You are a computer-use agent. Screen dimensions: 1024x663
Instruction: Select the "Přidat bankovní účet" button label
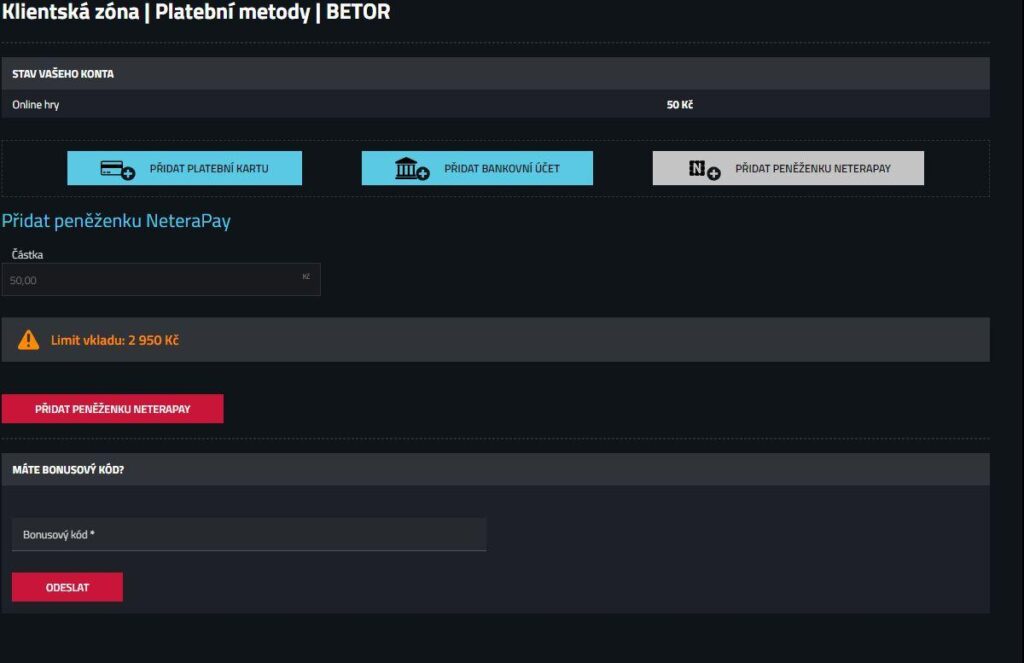(x=501, y=169)
